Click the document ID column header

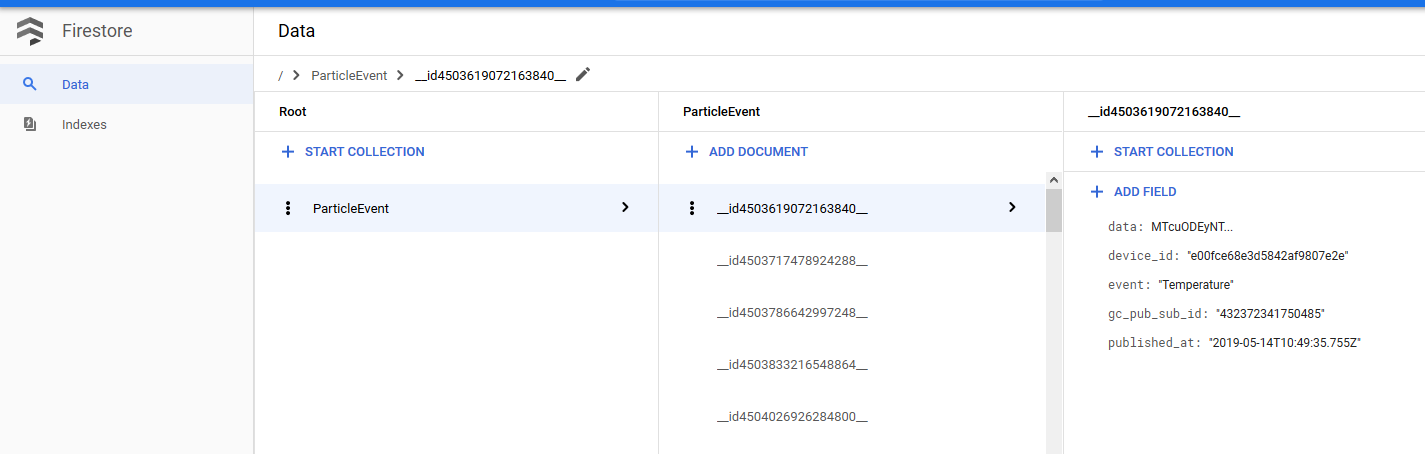click(x=1164, y=112)
